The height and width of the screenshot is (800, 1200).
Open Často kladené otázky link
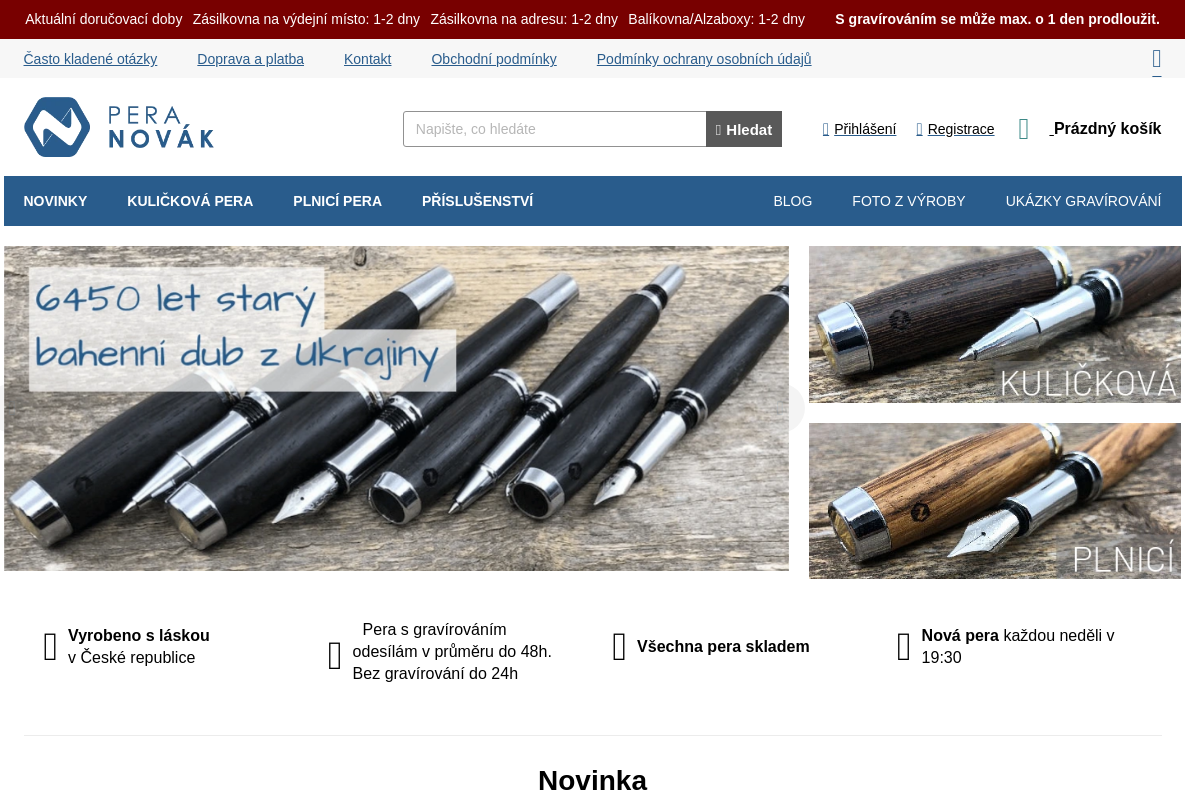click(90, 59)
